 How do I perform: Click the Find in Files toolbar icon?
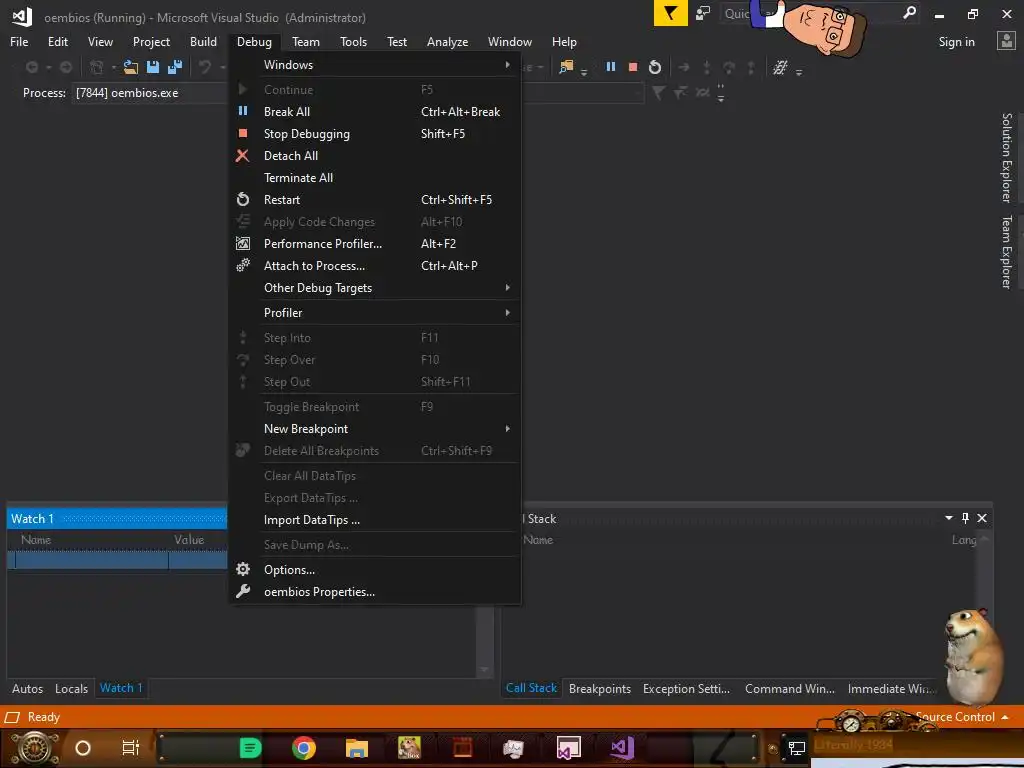(566, 67)
